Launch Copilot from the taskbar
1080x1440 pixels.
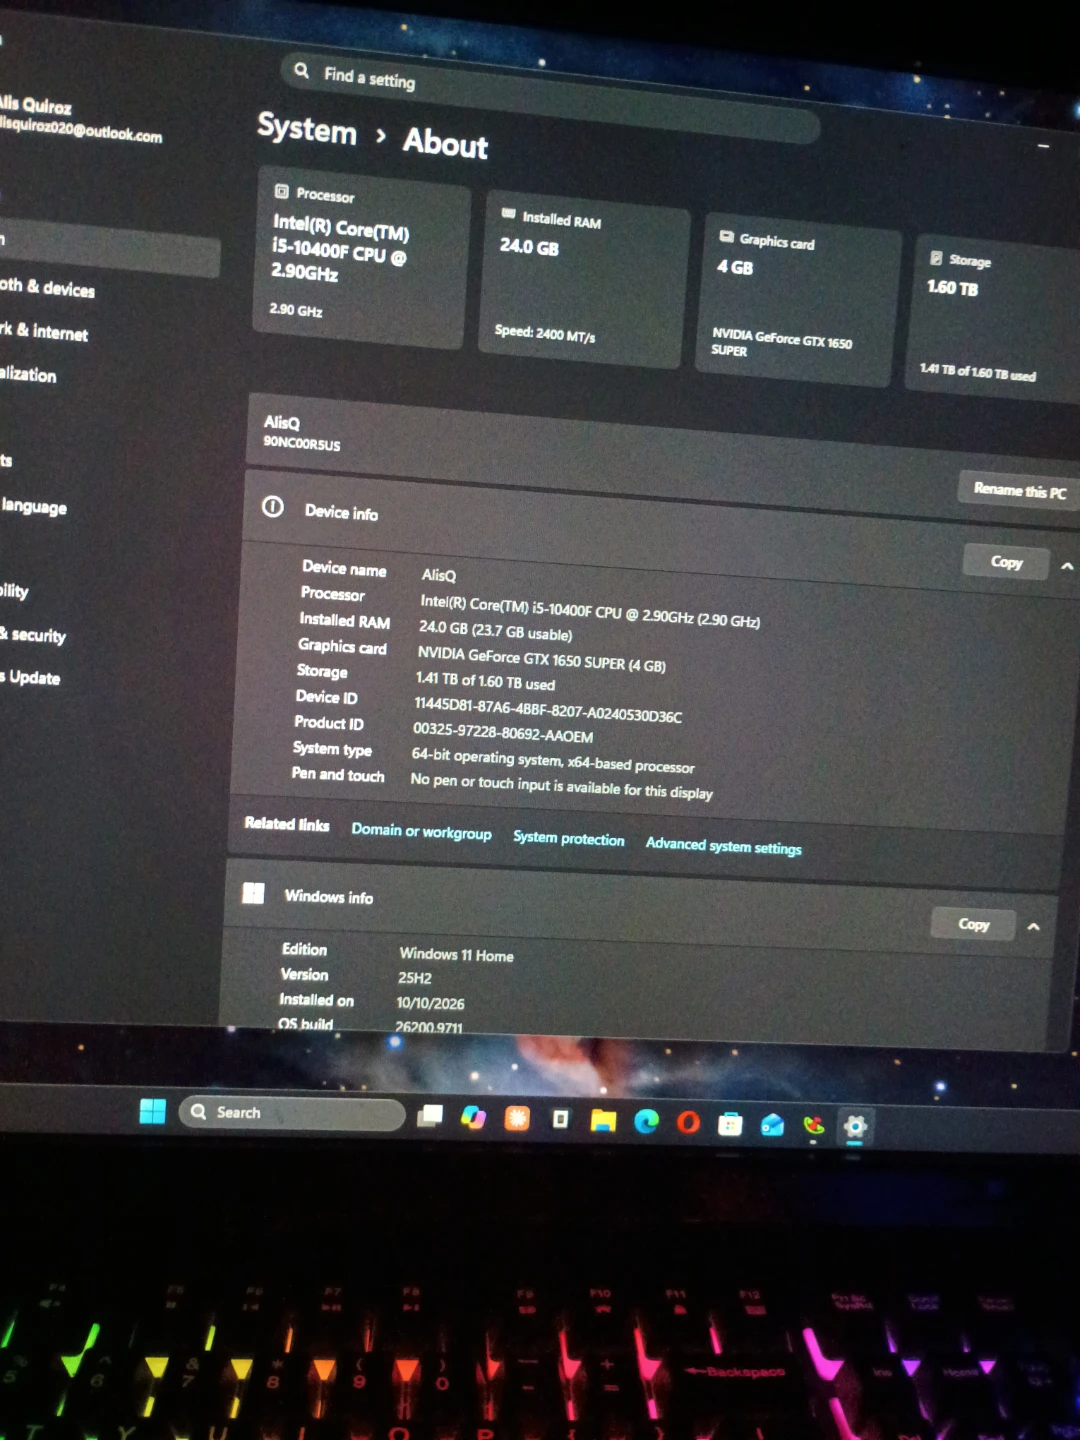(473, 1117)
